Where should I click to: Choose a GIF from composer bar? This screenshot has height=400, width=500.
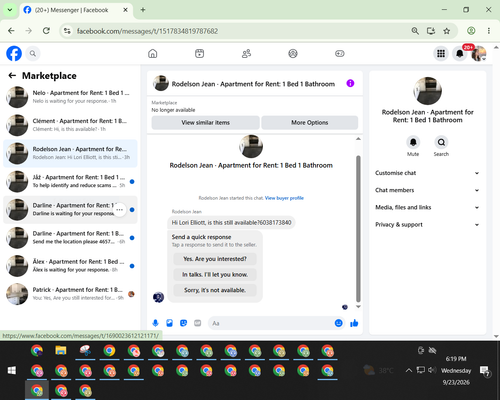click(x=198, y=323)
